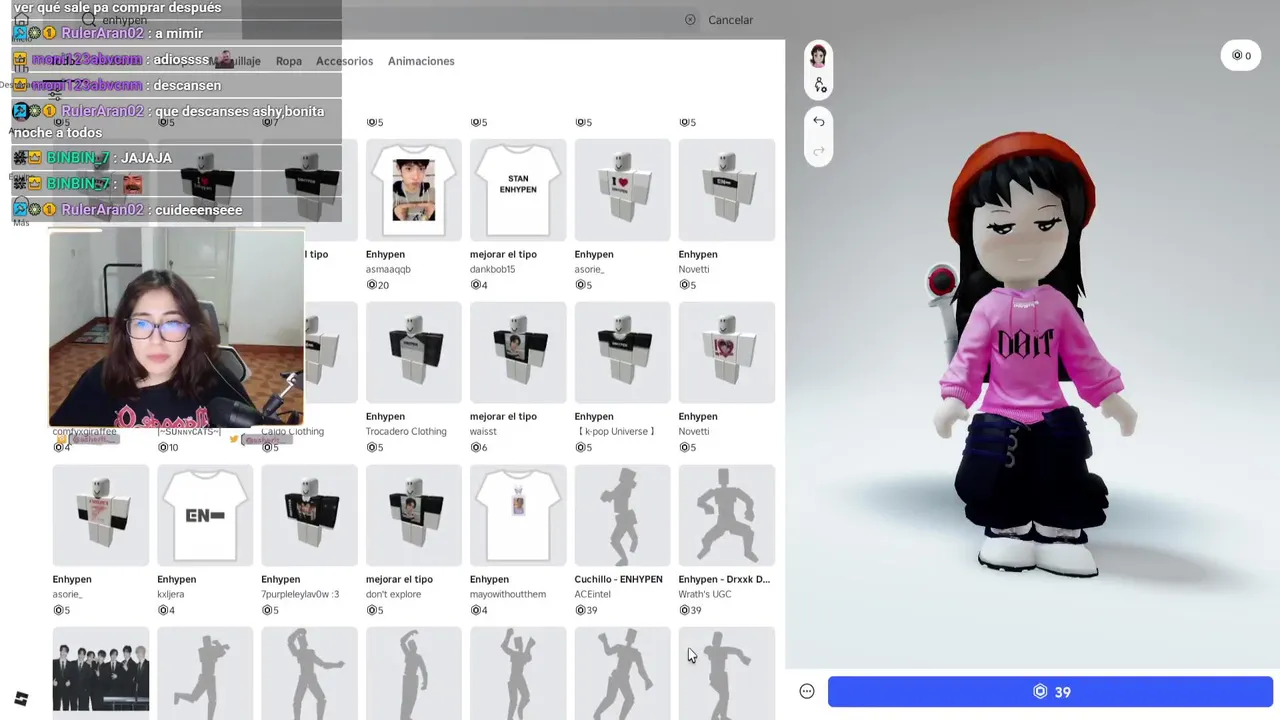Click the 20 Robux price under asmaaqqb
The image size is (1280, 720).
tap(378, 285)
